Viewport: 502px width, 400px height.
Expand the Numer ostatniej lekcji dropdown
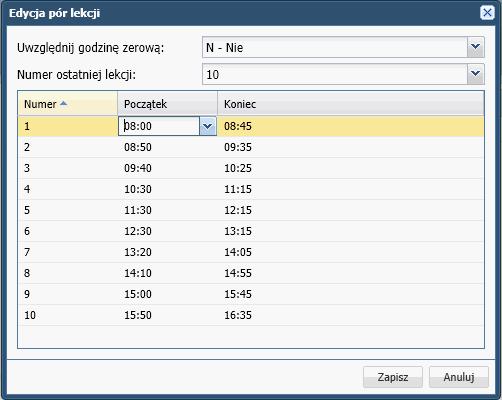pos(475,74)
